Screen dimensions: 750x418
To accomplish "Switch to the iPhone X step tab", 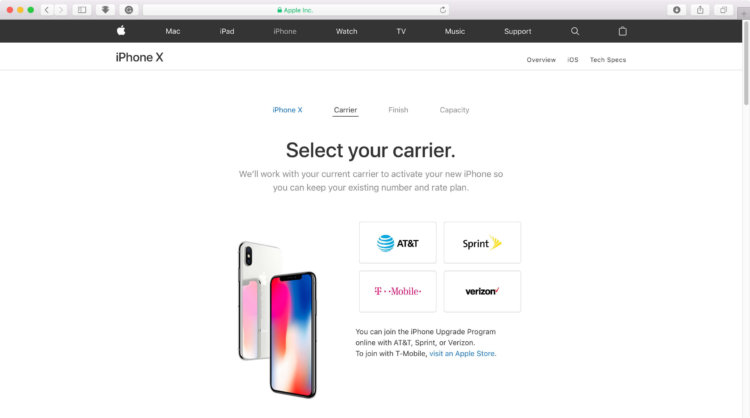I will (287, 110).
